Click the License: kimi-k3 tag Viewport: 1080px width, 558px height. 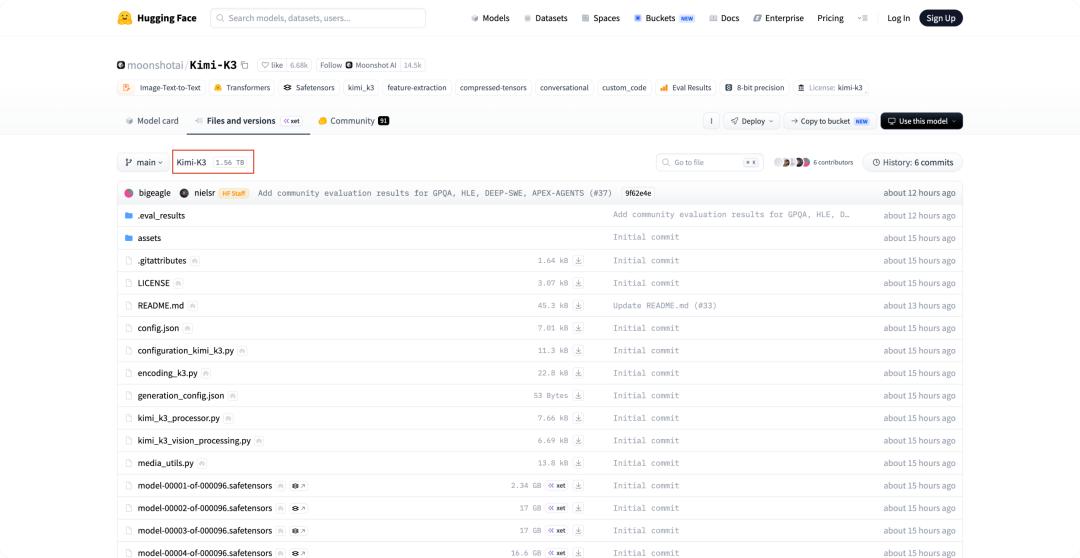tap(831, 87)
